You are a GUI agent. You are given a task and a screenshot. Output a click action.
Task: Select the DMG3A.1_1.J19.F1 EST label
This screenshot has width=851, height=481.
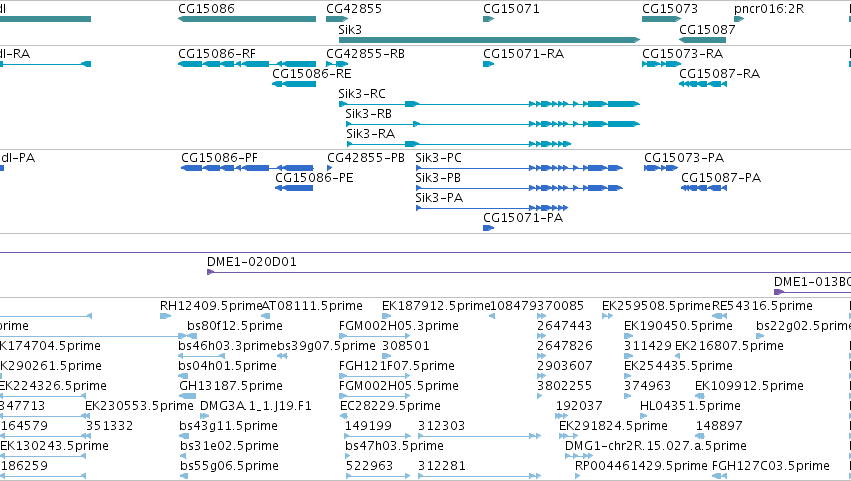256,407
